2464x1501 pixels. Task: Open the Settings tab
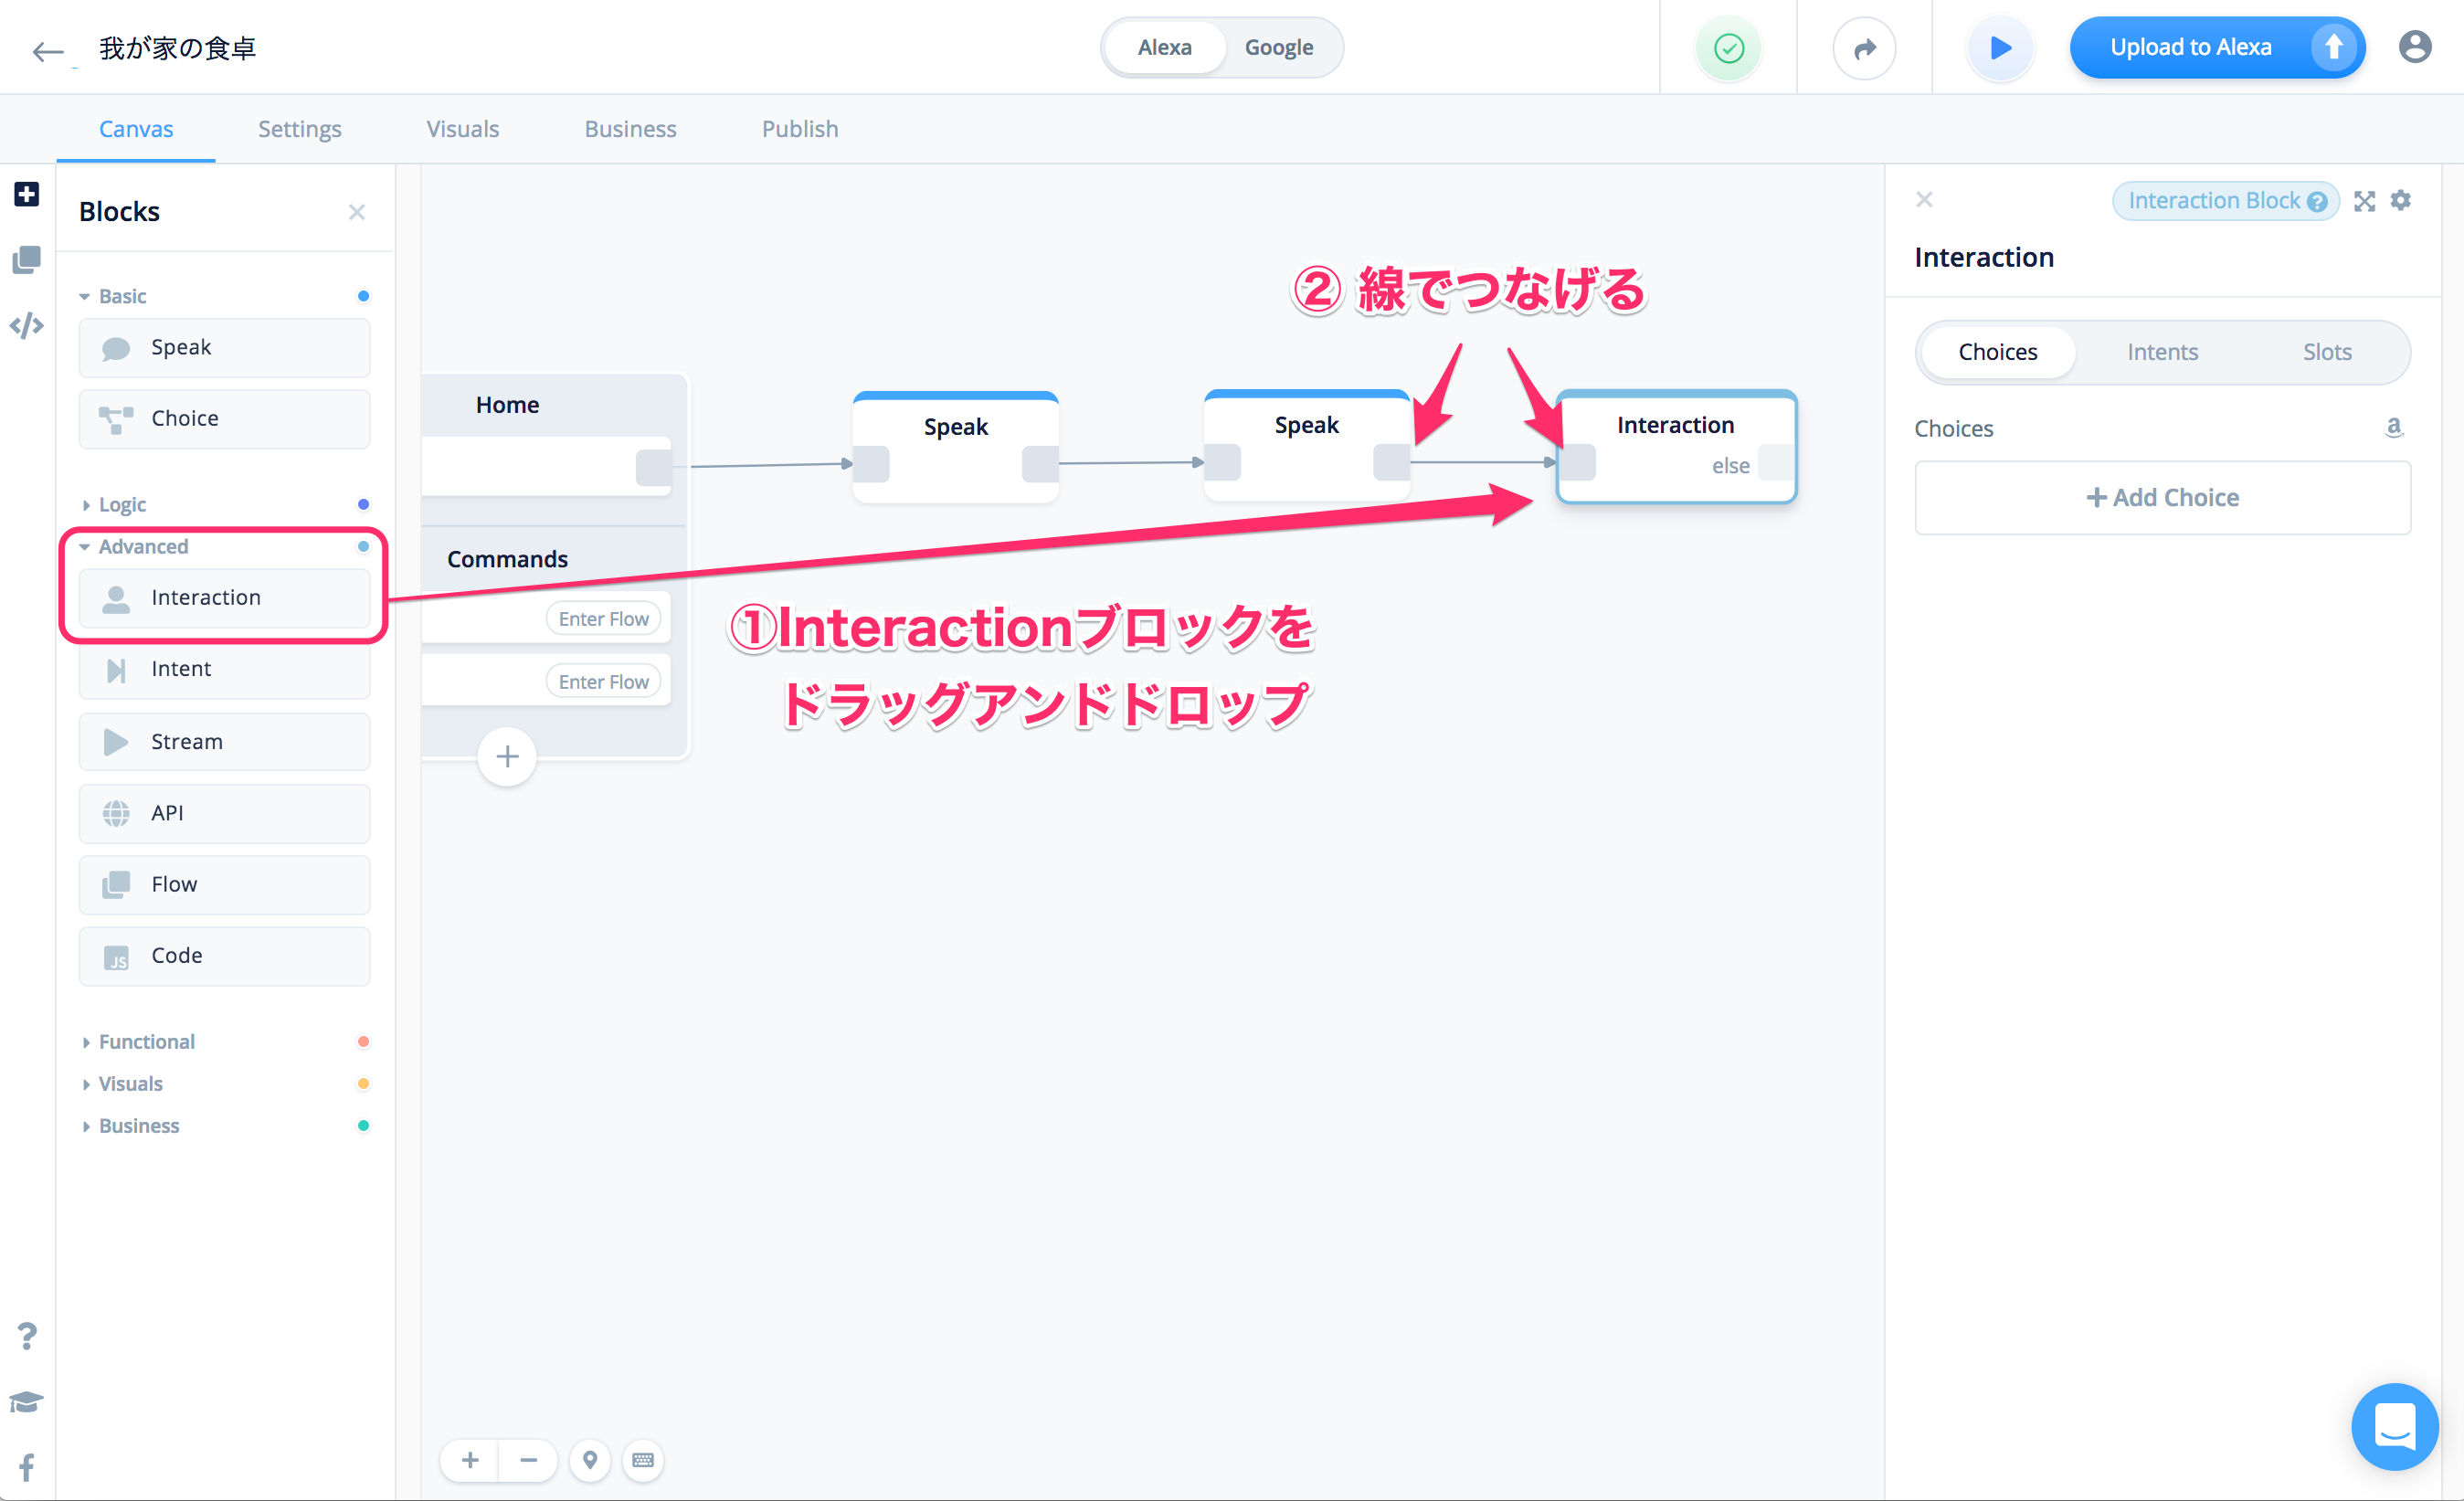coord(299,129)
